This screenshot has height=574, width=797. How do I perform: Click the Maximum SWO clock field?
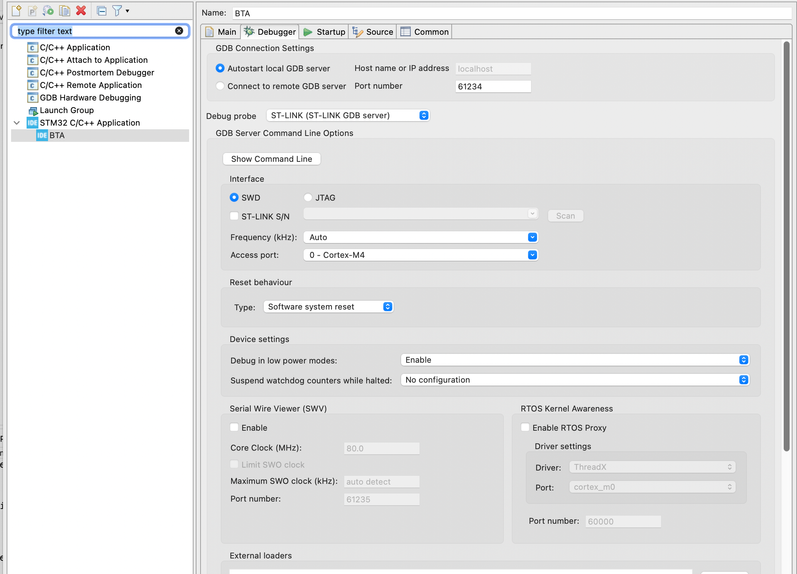[x=382, y=481]
